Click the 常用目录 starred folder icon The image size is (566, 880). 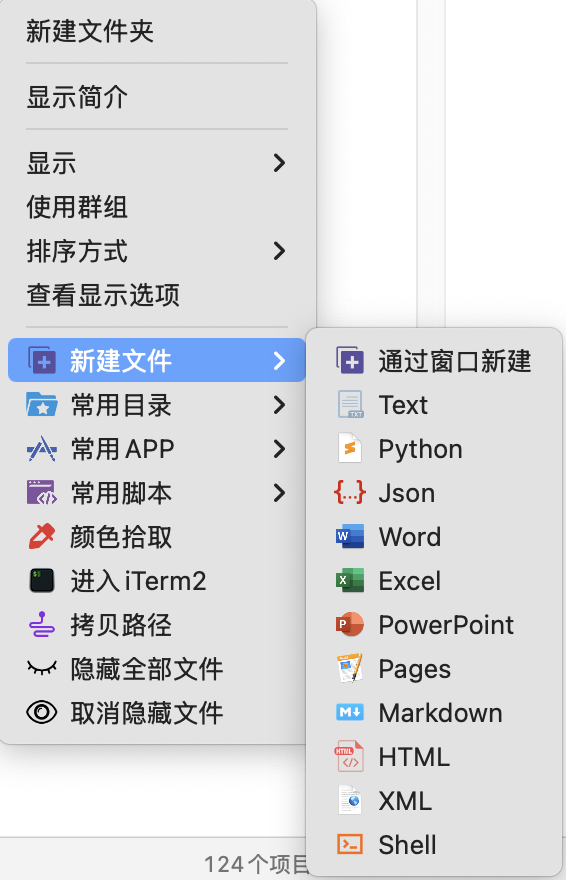[42, 405]
